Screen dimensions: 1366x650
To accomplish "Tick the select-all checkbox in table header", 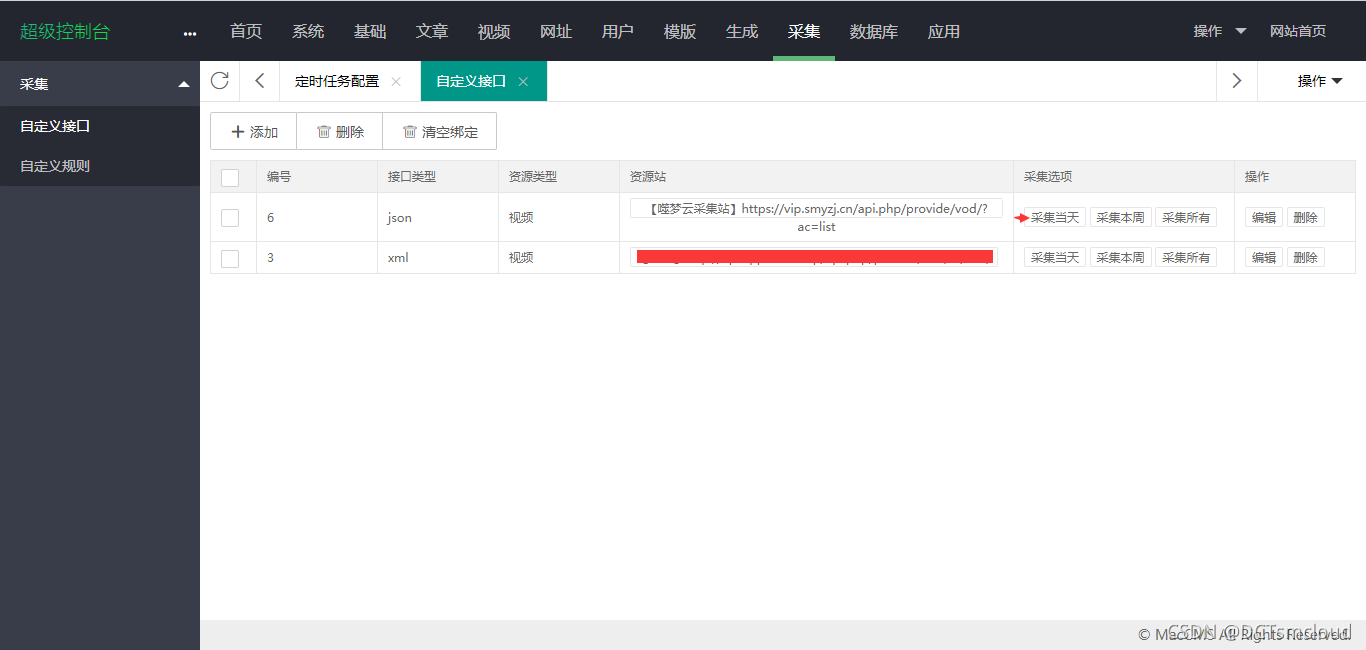I will (x=230, y=178).
